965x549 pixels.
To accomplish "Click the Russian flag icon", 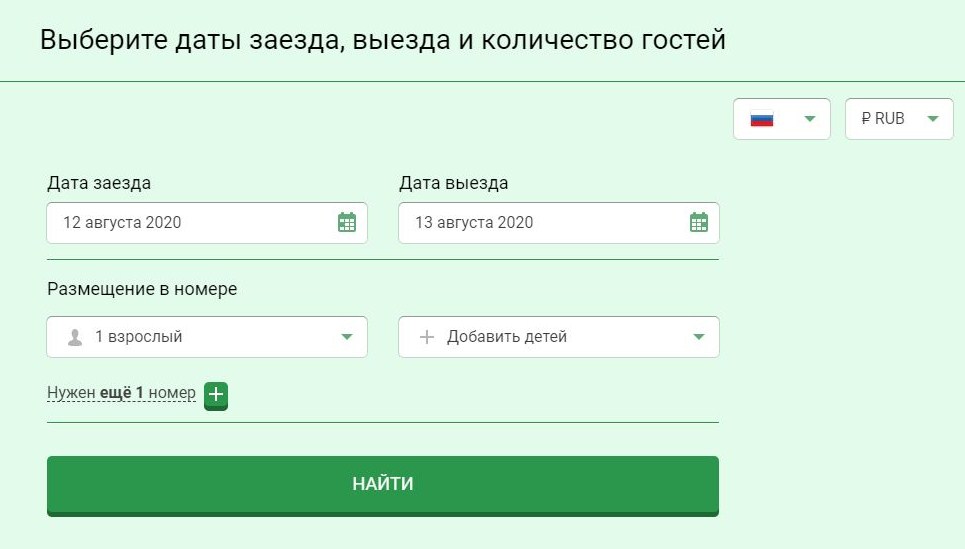I will tap(762, 119).
